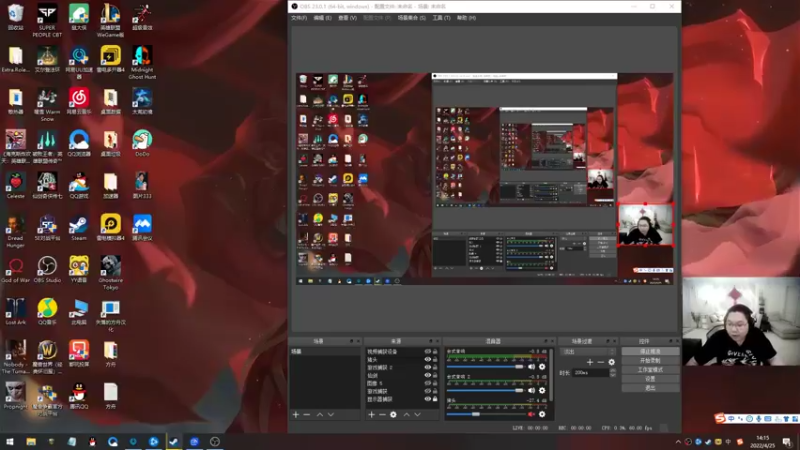
Task: Toggle visibility eye of 图像 5 source
Action: click(428, 383)
